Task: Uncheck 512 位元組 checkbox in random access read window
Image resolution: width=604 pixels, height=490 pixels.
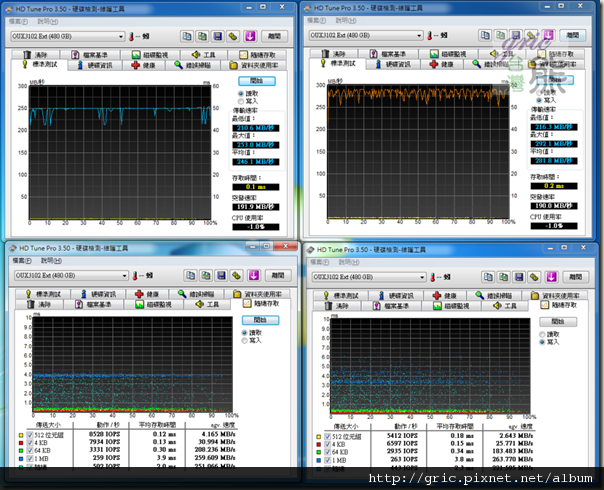Action: [30, 435]
